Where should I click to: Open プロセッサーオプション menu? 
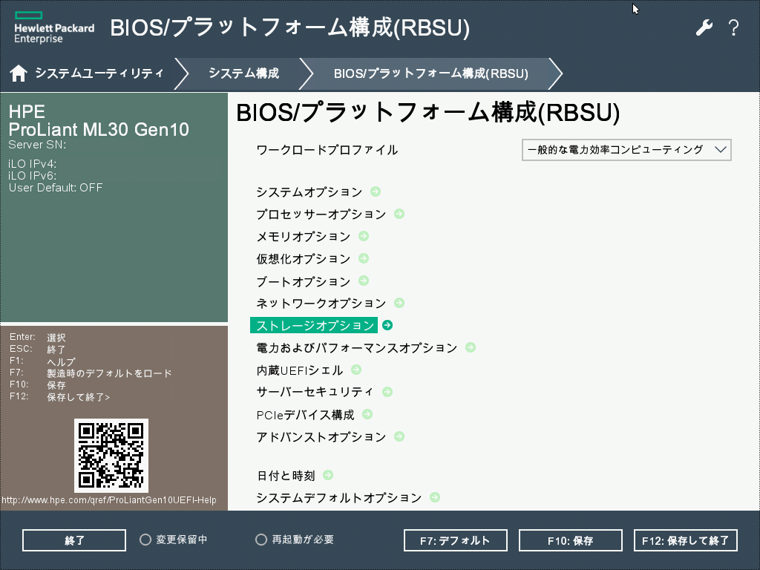(321, 214)
